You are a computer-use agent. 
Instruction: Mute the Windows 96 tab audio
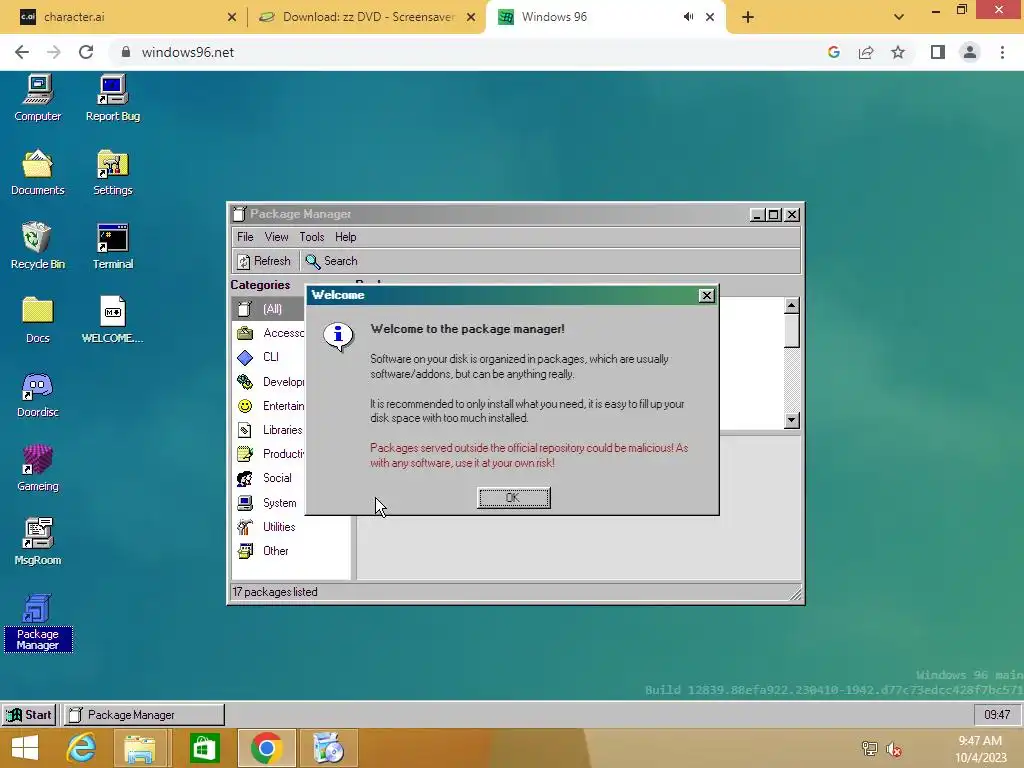pyautogui.click(x=688, y=17)
